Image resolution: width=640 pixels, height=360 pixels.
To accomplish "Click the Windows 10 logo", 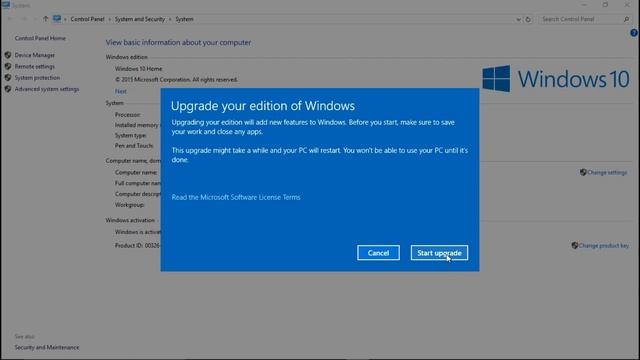I will tap(556, 79).
